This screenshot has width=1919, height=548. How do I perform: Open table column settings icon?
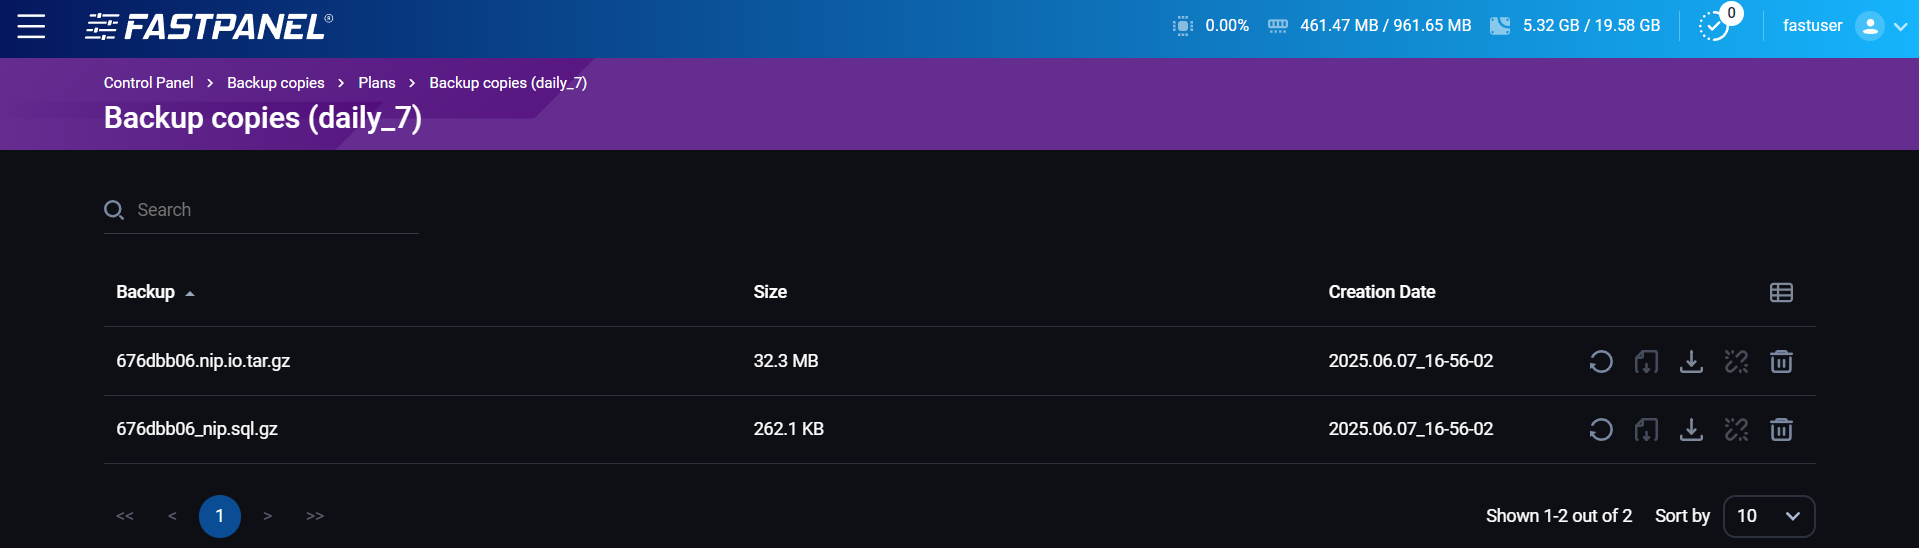coord(1781,292)
